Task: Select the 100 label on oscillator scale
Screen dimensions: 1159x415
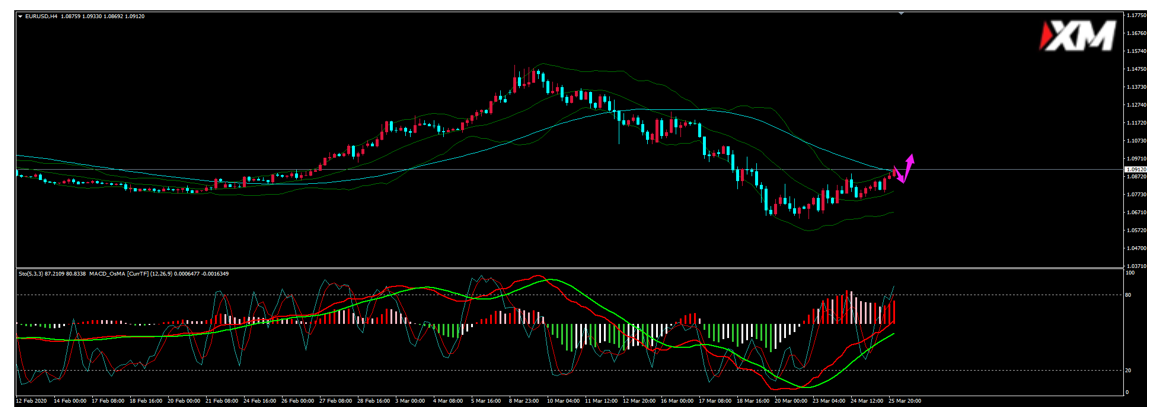Action: [x=1130, y=273]
